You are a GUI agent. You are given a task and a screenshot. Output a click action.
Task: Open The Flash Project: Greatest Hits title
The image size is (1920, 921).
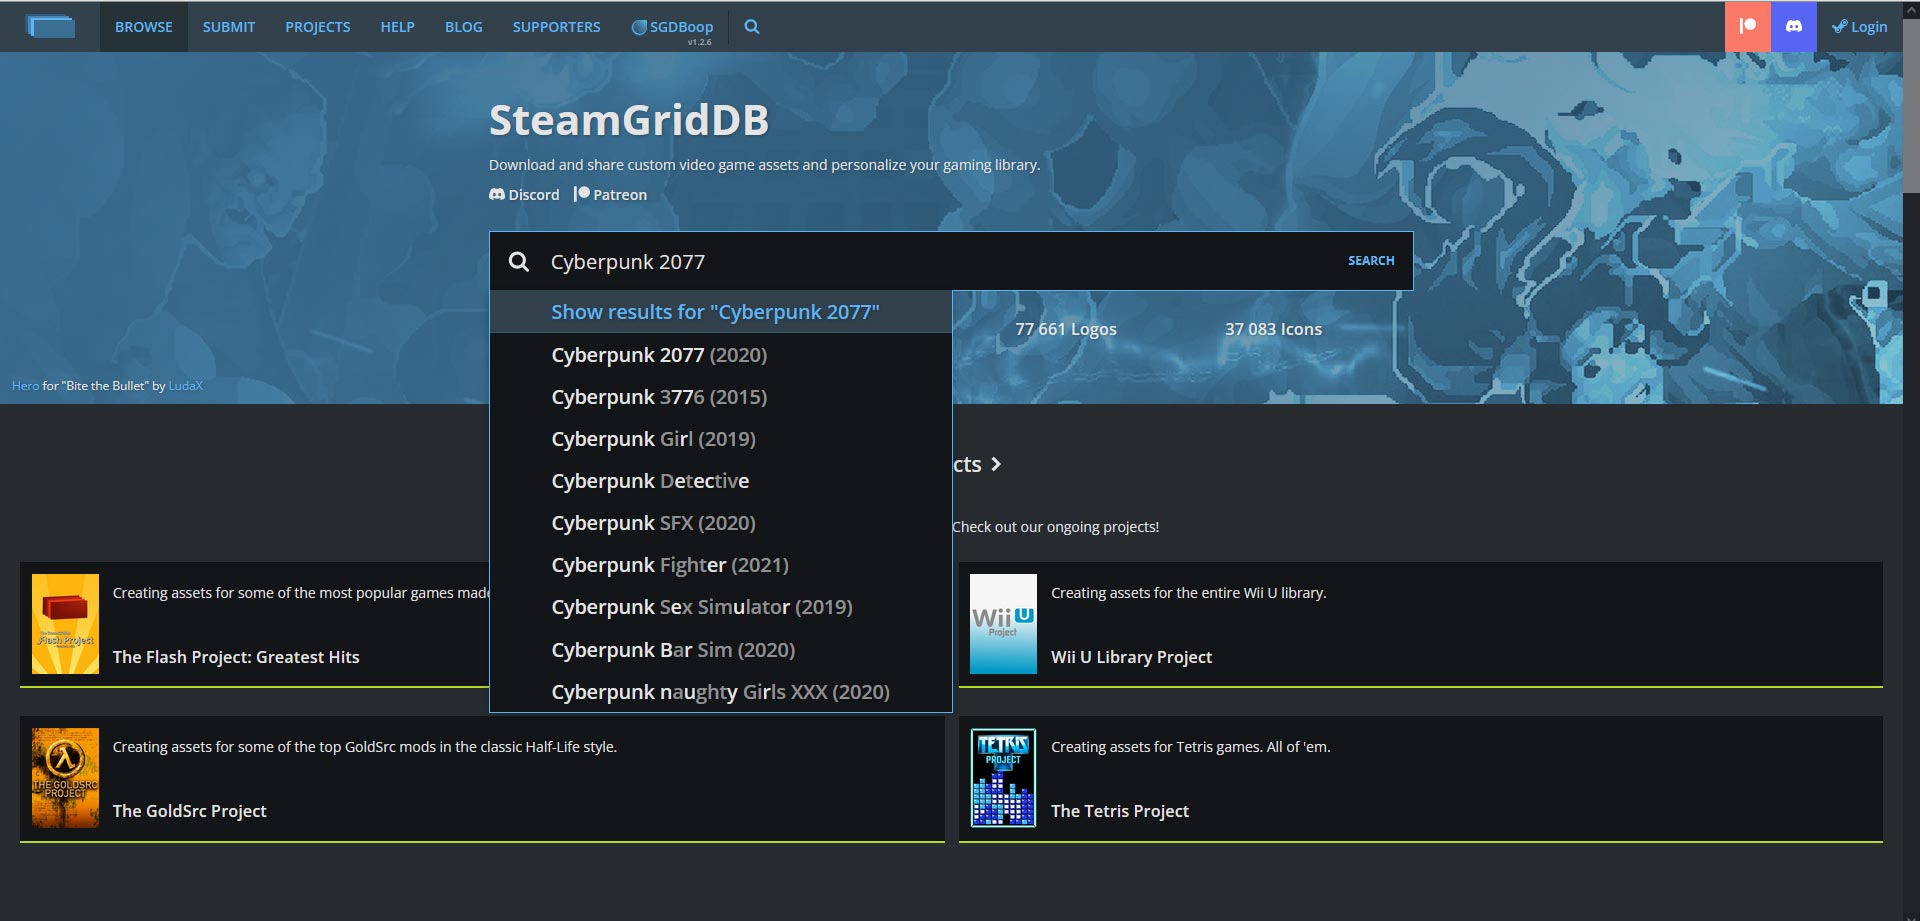(x=236, y=657)
